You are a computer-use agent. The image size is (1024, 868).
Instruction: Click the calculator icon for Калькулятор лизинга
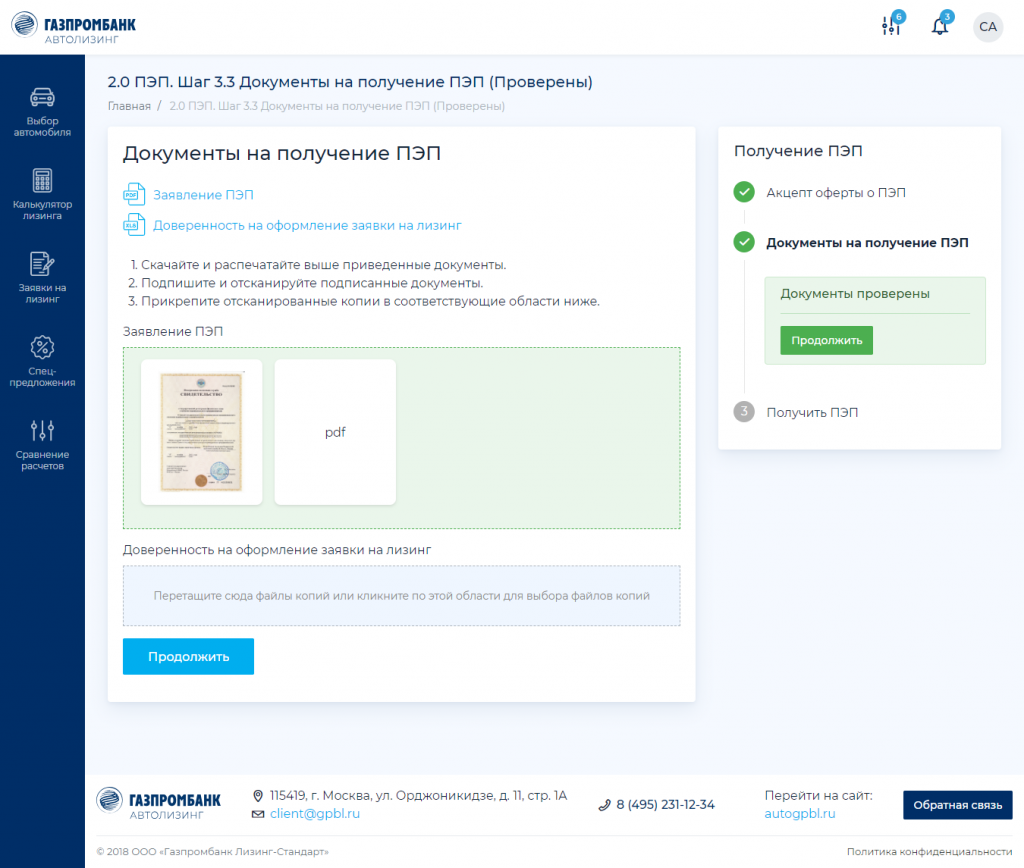tap(42, 180)
